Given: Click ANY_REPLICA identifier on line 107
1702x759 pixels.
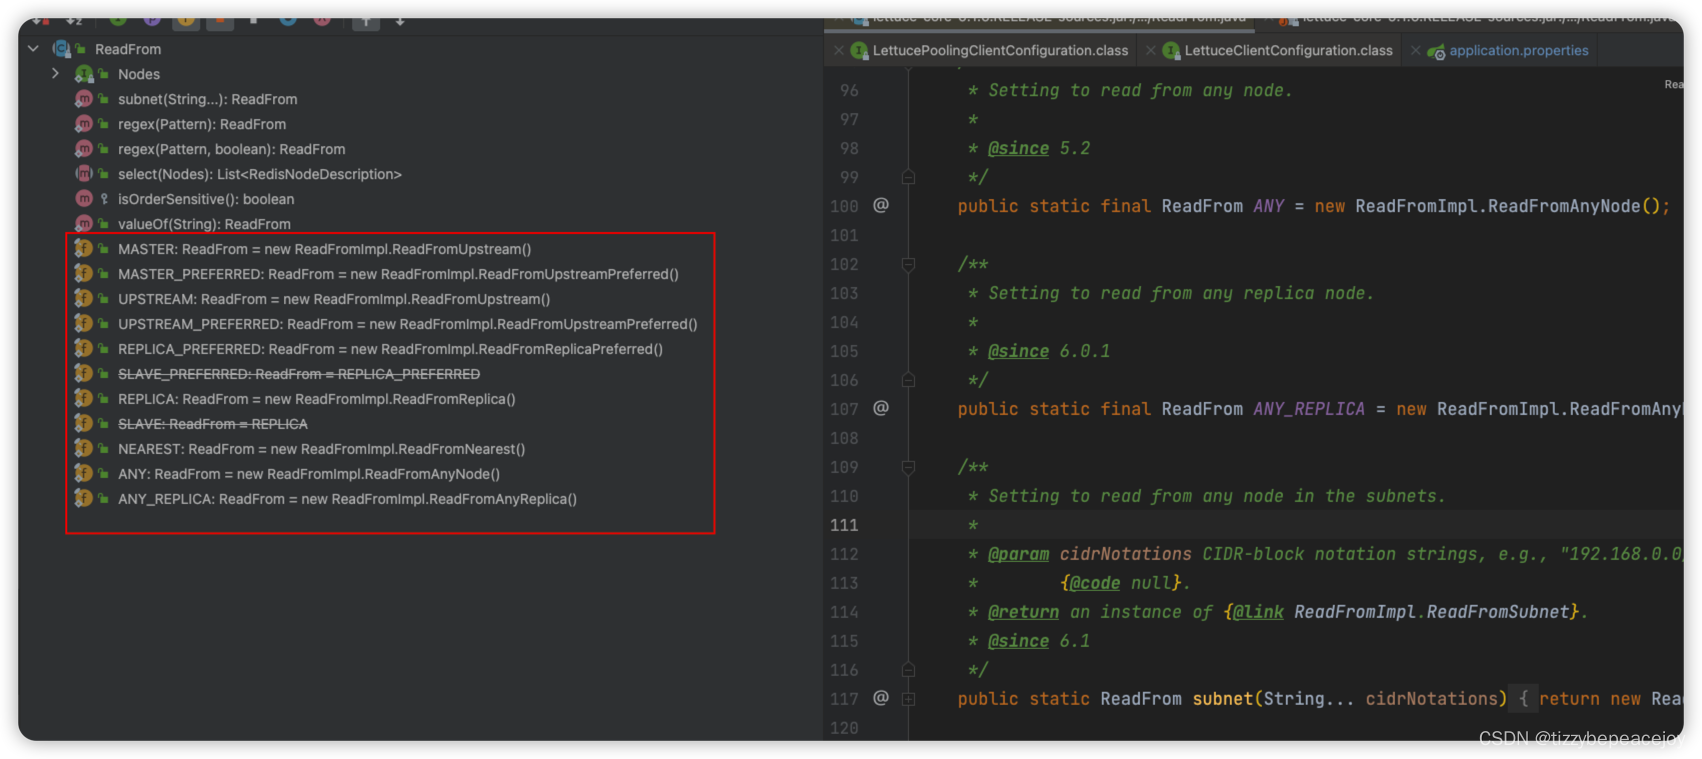Looking at the screenshot, I should pyautogui.click(x=1308, y=409).
